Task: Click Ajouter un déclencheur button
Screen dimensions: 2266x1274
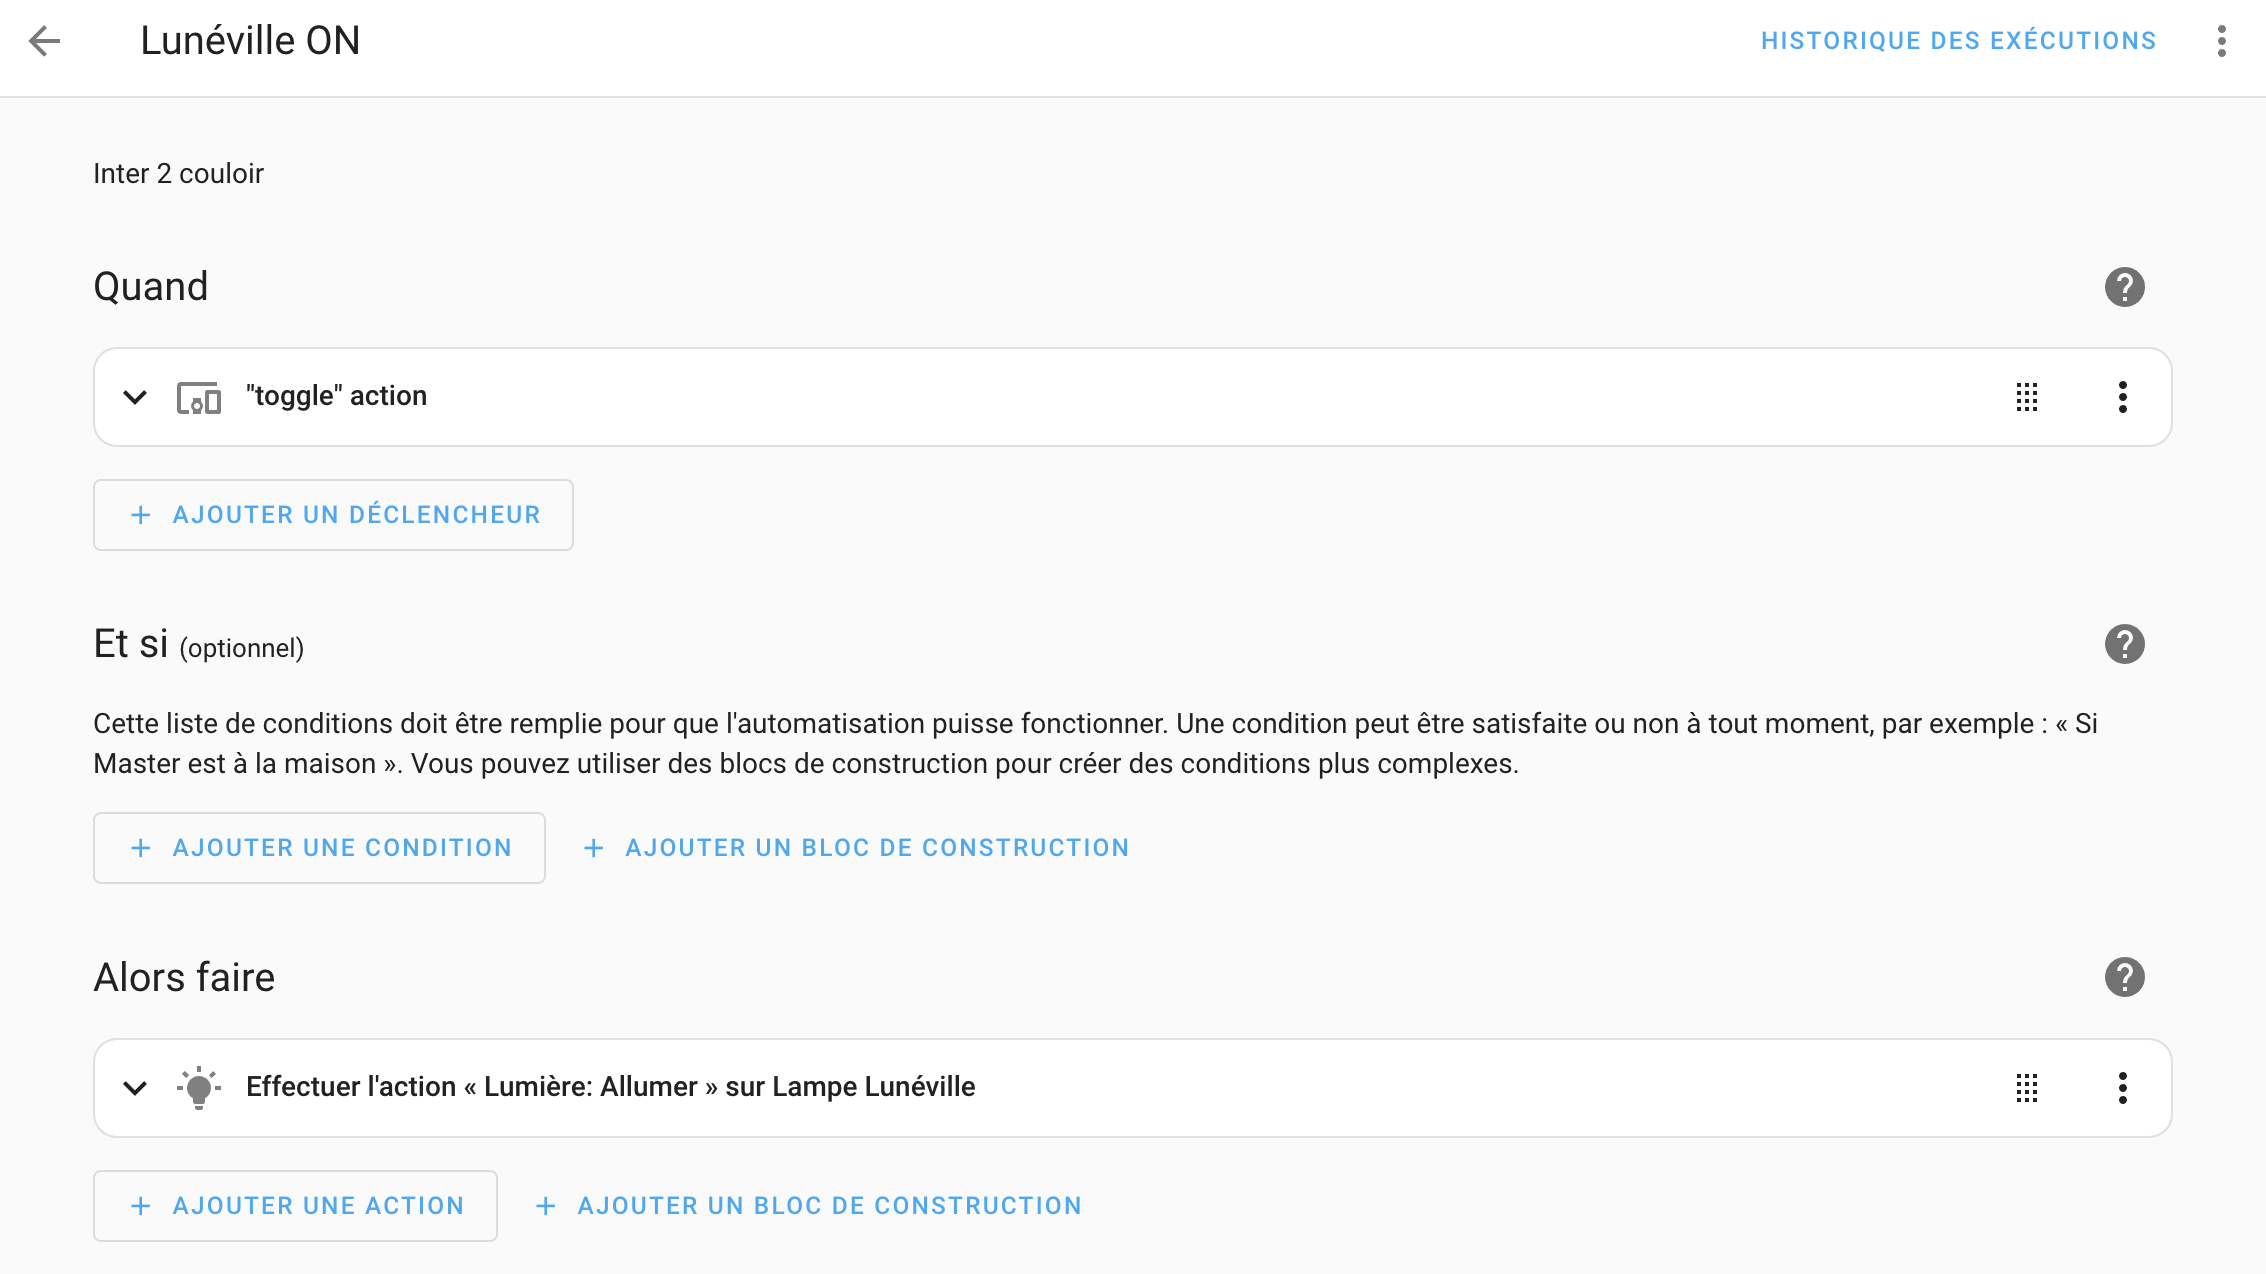Action: [333, 515]
